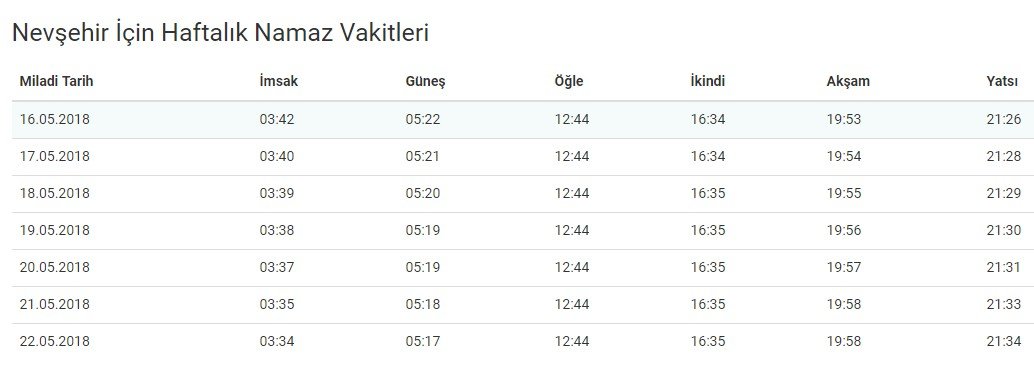The image size is (1034, 374).
Task: Click the Miladi Tarih column header
Action: [57, 82]
